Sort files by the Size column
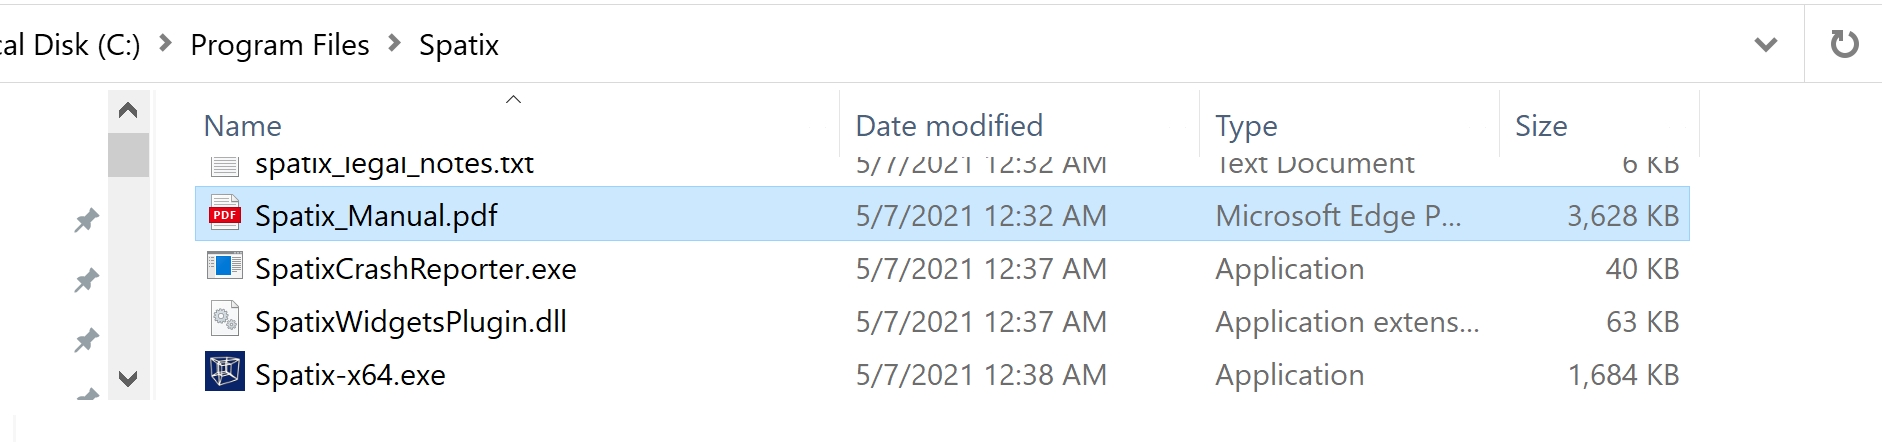1882x442 pixels. click(1541, 126)
